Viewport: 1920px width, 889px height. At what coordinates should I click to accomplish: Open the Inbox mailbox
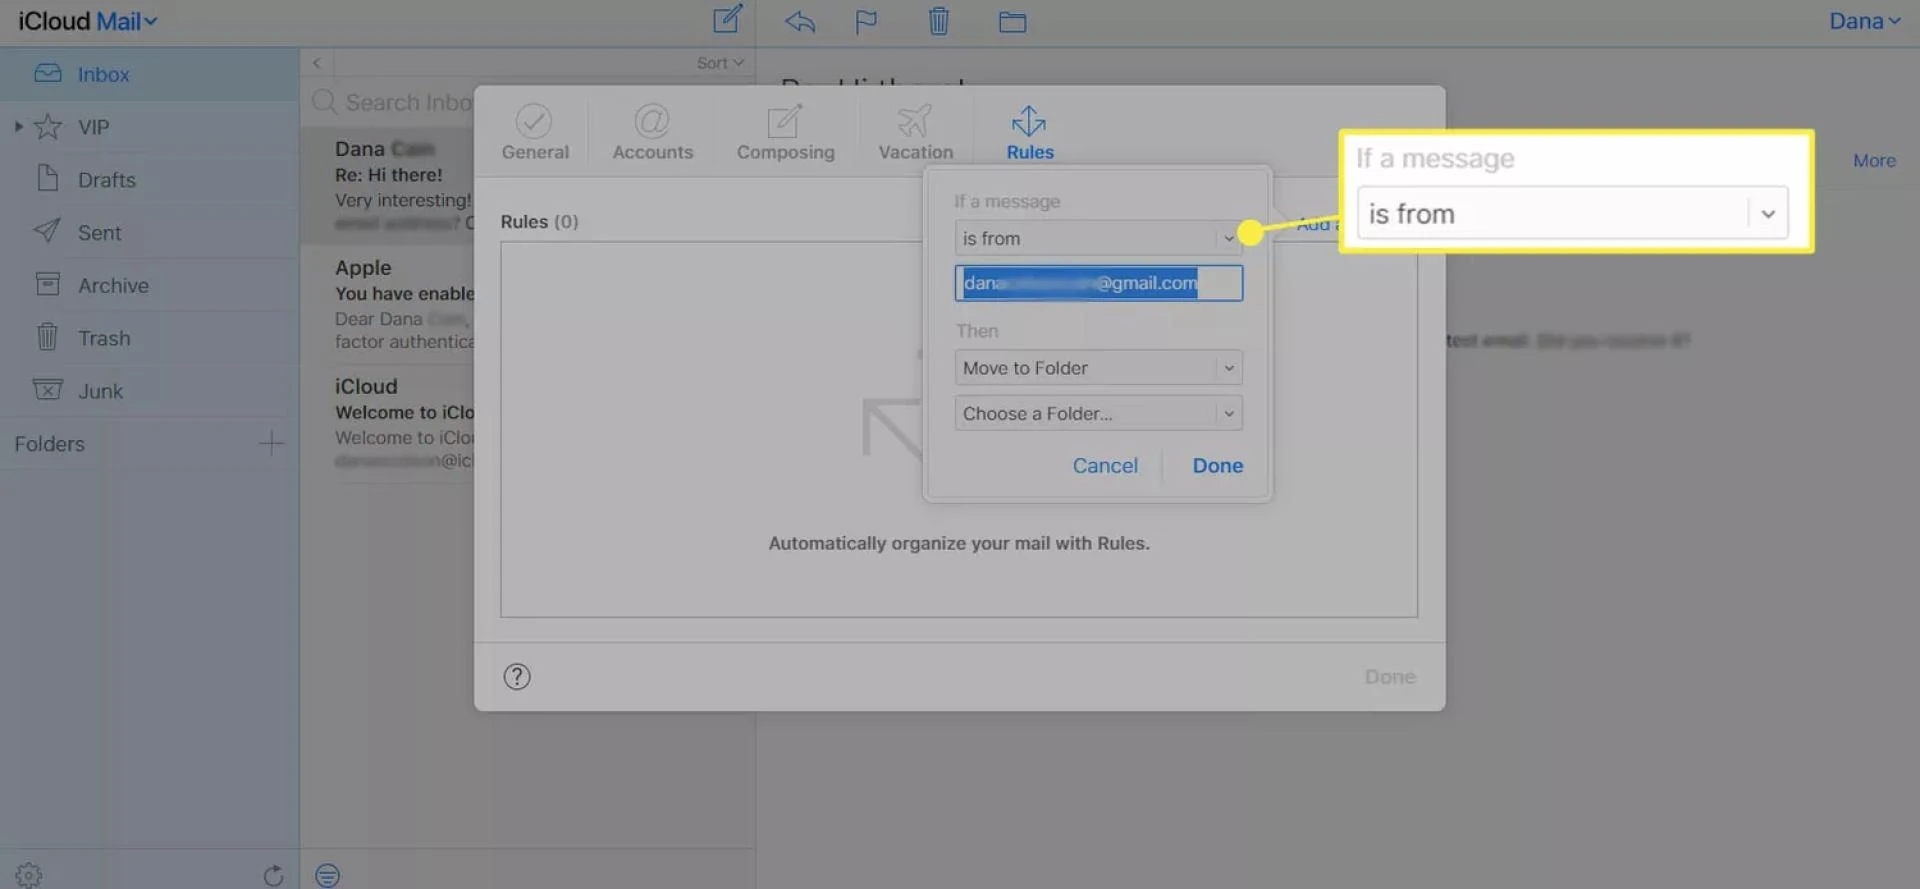[149, 74]
